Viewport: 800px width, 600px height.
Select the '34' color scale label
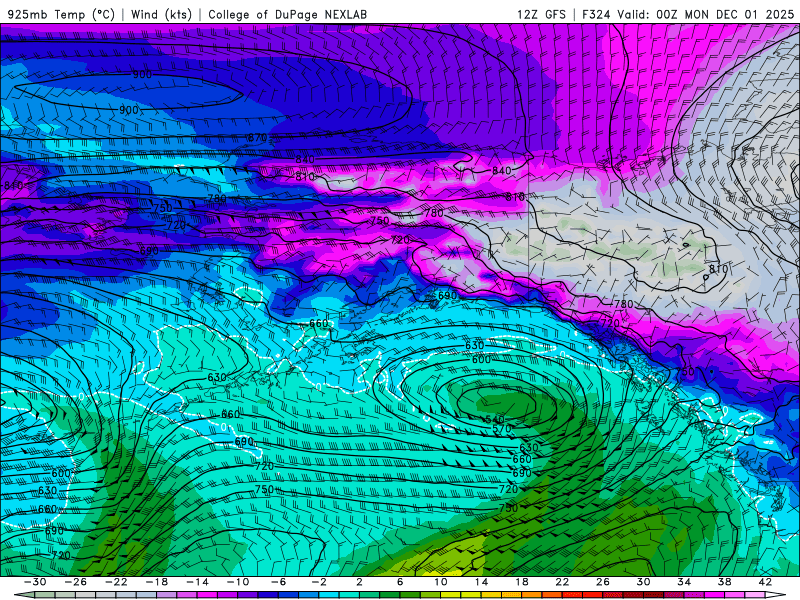click(x=684, y=582)
